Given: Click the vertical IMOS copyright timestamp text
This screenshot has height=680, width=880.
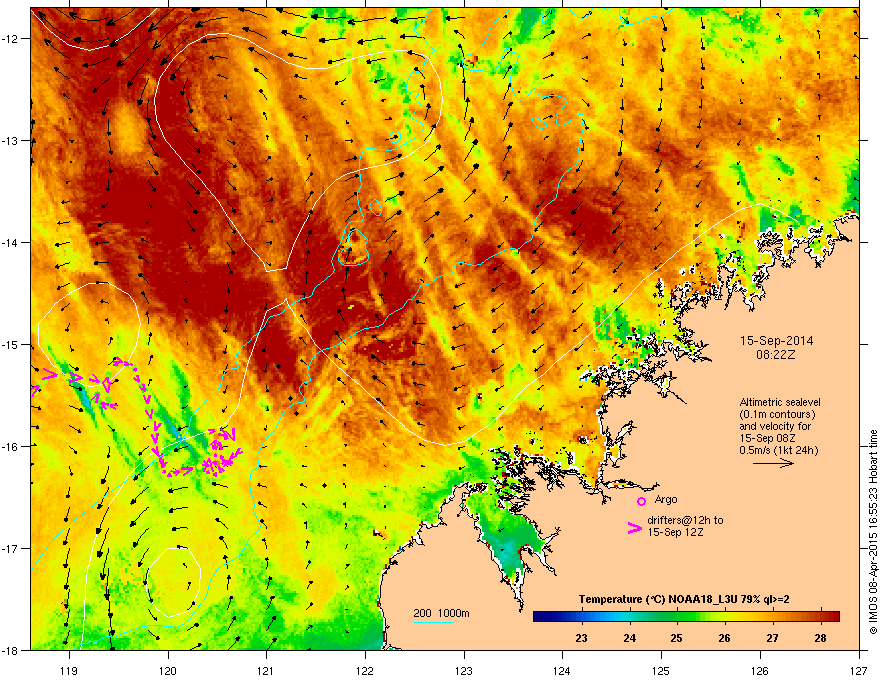Looking at the screenshot, I should 873,532.
